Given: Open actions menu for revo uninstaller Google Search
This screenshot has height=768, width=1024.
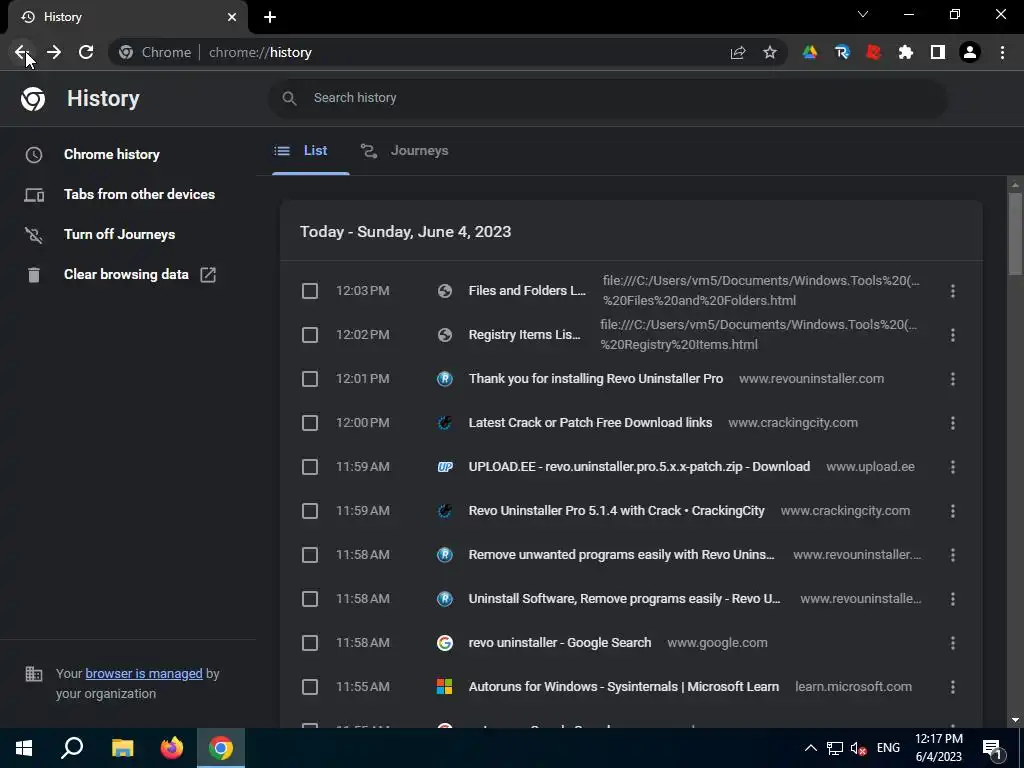Looking at the screenshot, I should click(953, 643).
